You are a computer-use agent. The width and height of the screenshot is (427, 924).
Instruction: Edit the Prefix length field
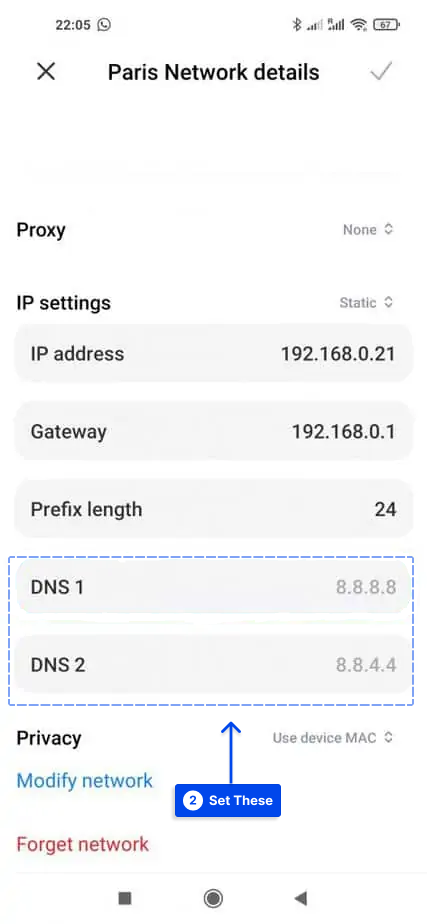[213, 509]
